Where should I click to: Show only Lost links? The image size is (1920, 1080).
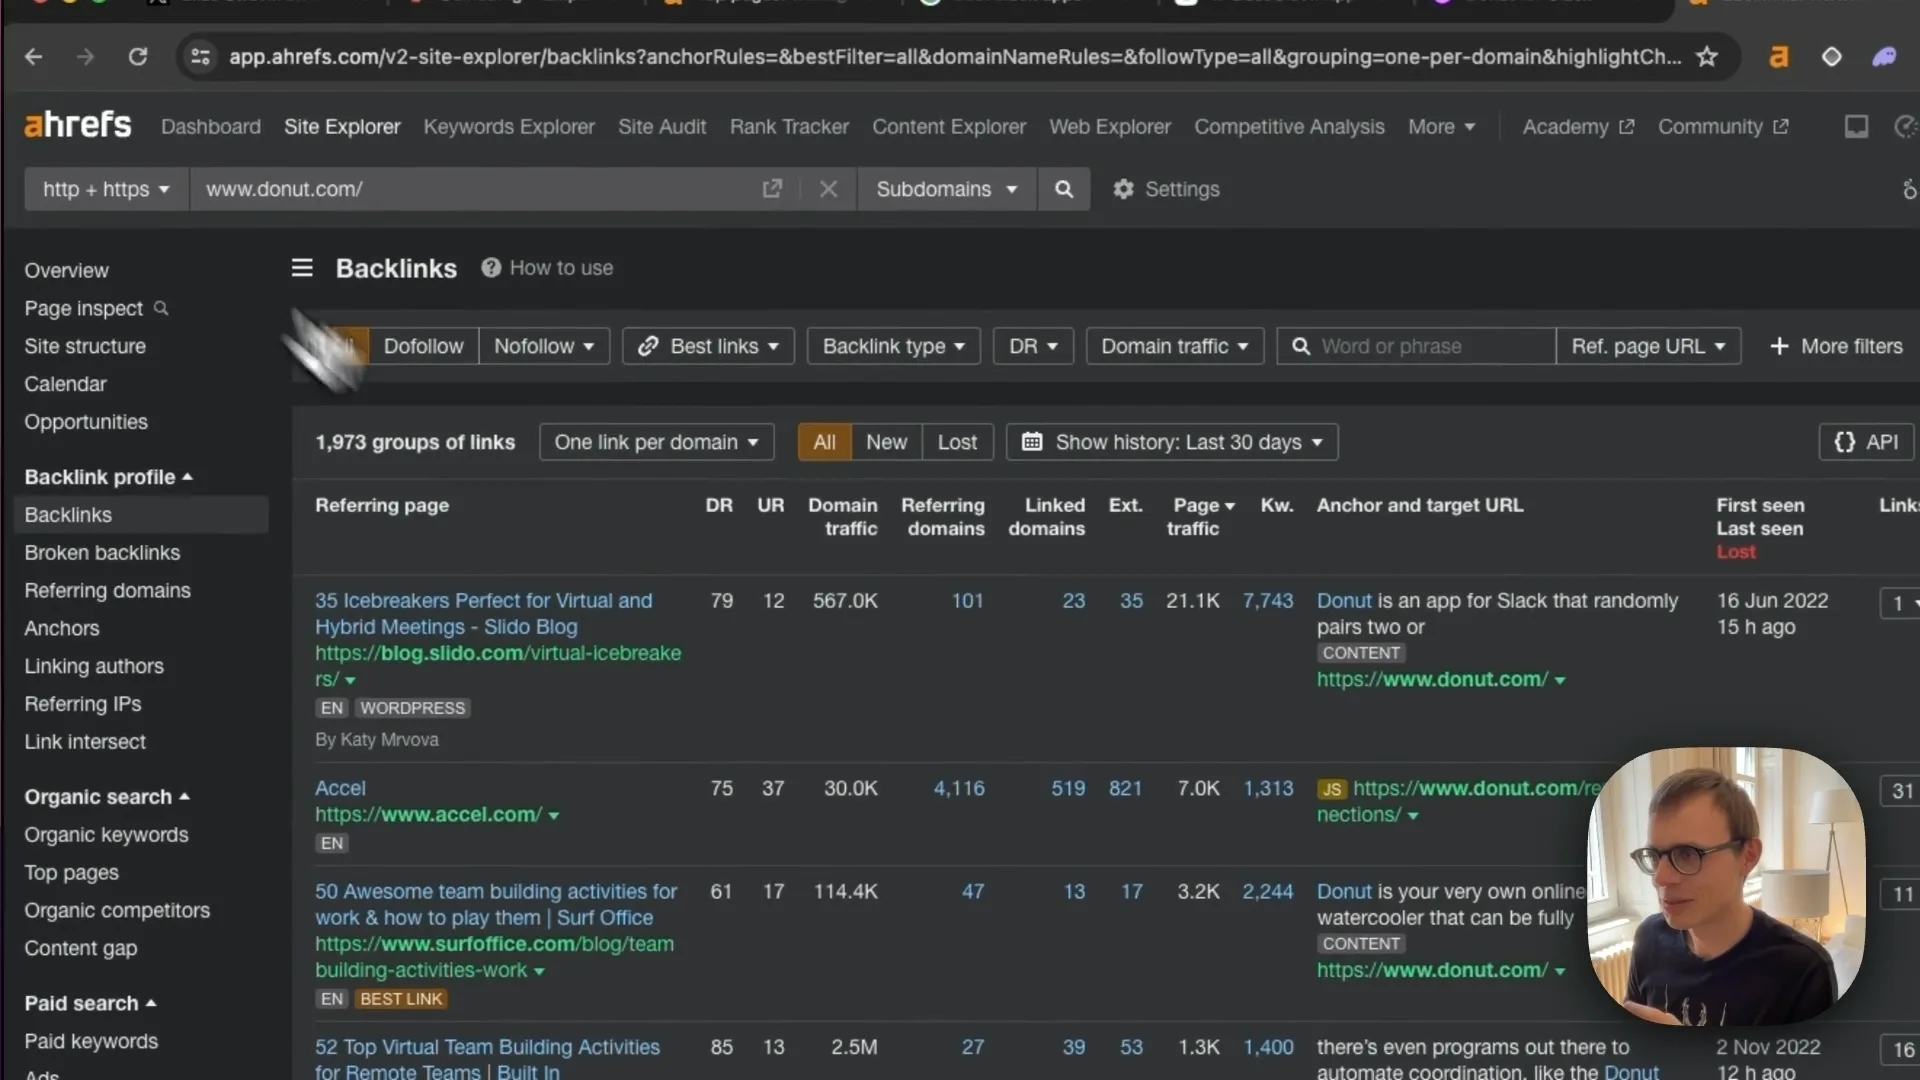(957, 442)
